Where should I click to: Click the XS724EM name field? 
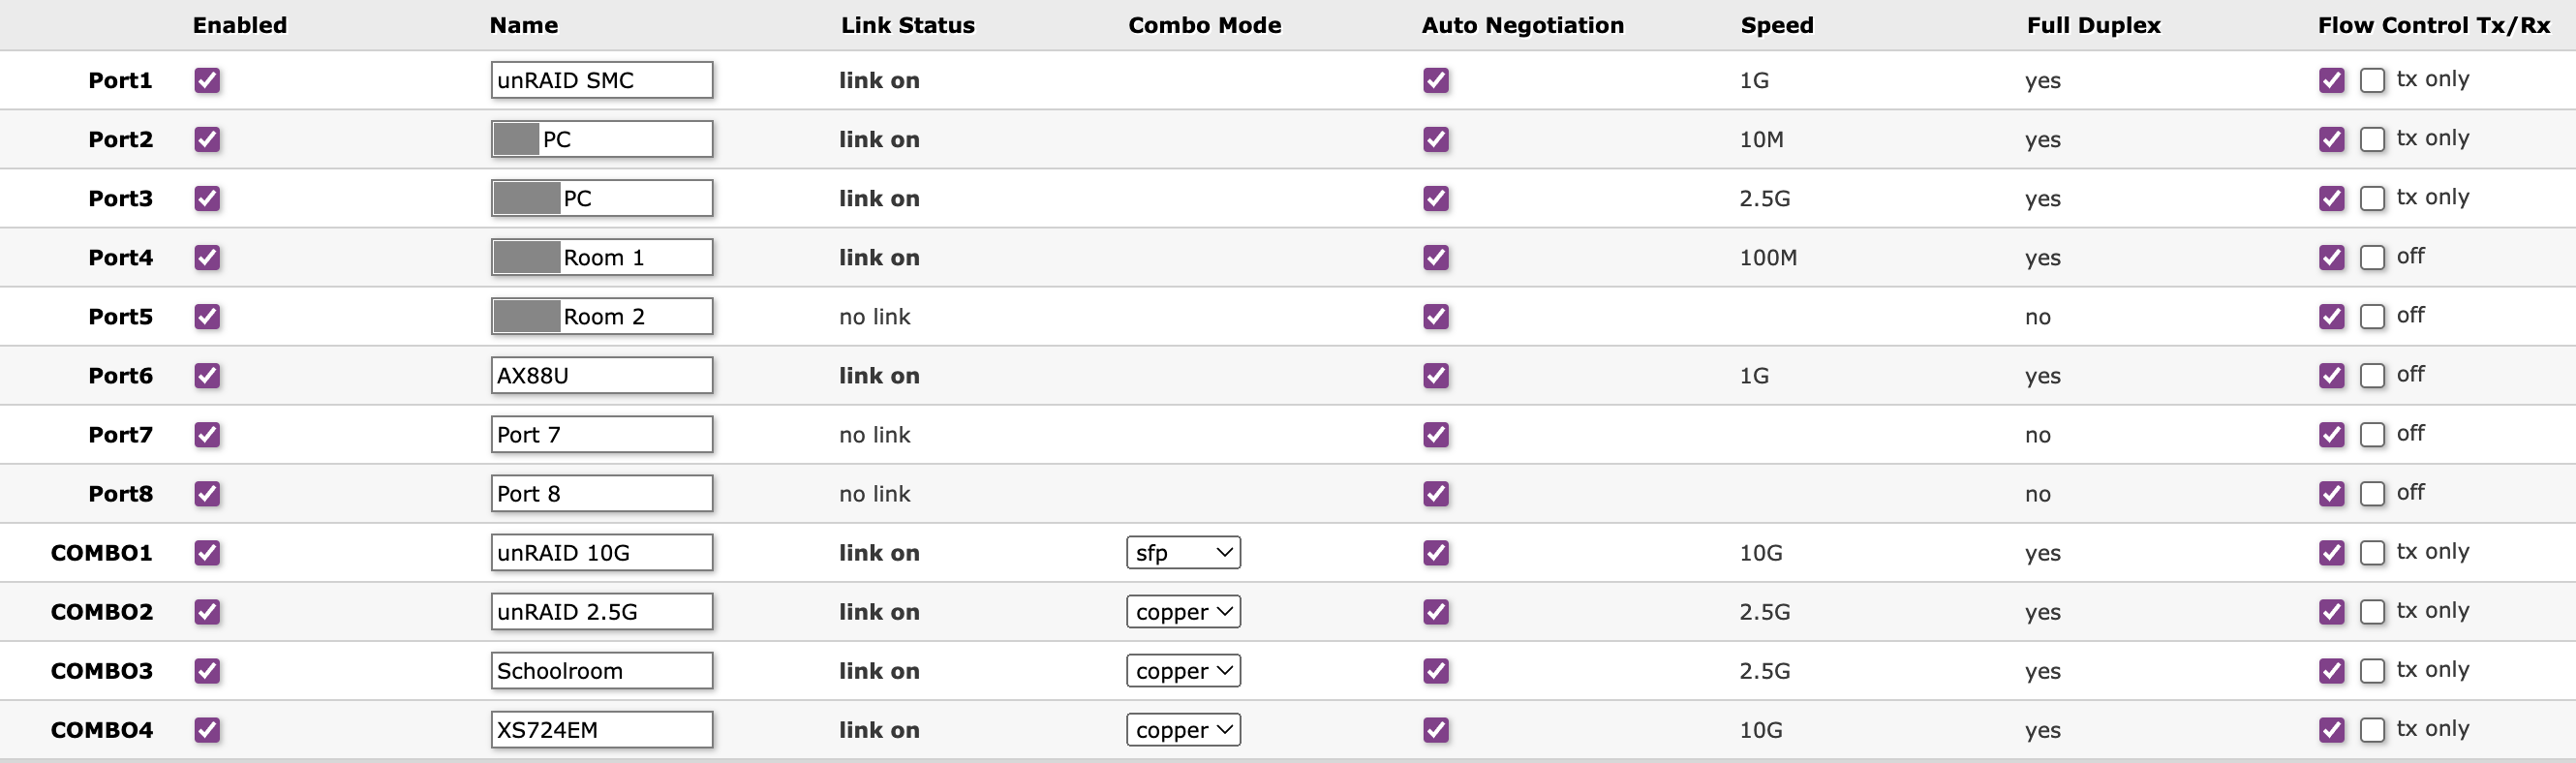[601, 729]
